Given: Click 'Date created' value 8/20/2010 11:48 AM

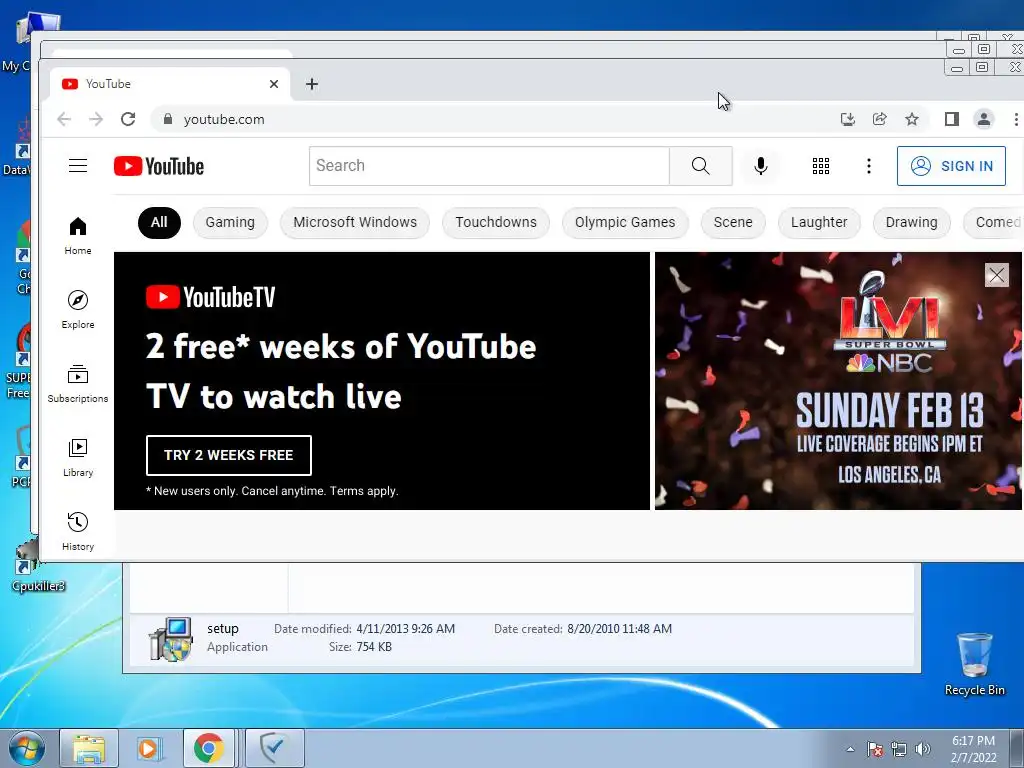Looking at the screenshot, I should click(619, 629).
